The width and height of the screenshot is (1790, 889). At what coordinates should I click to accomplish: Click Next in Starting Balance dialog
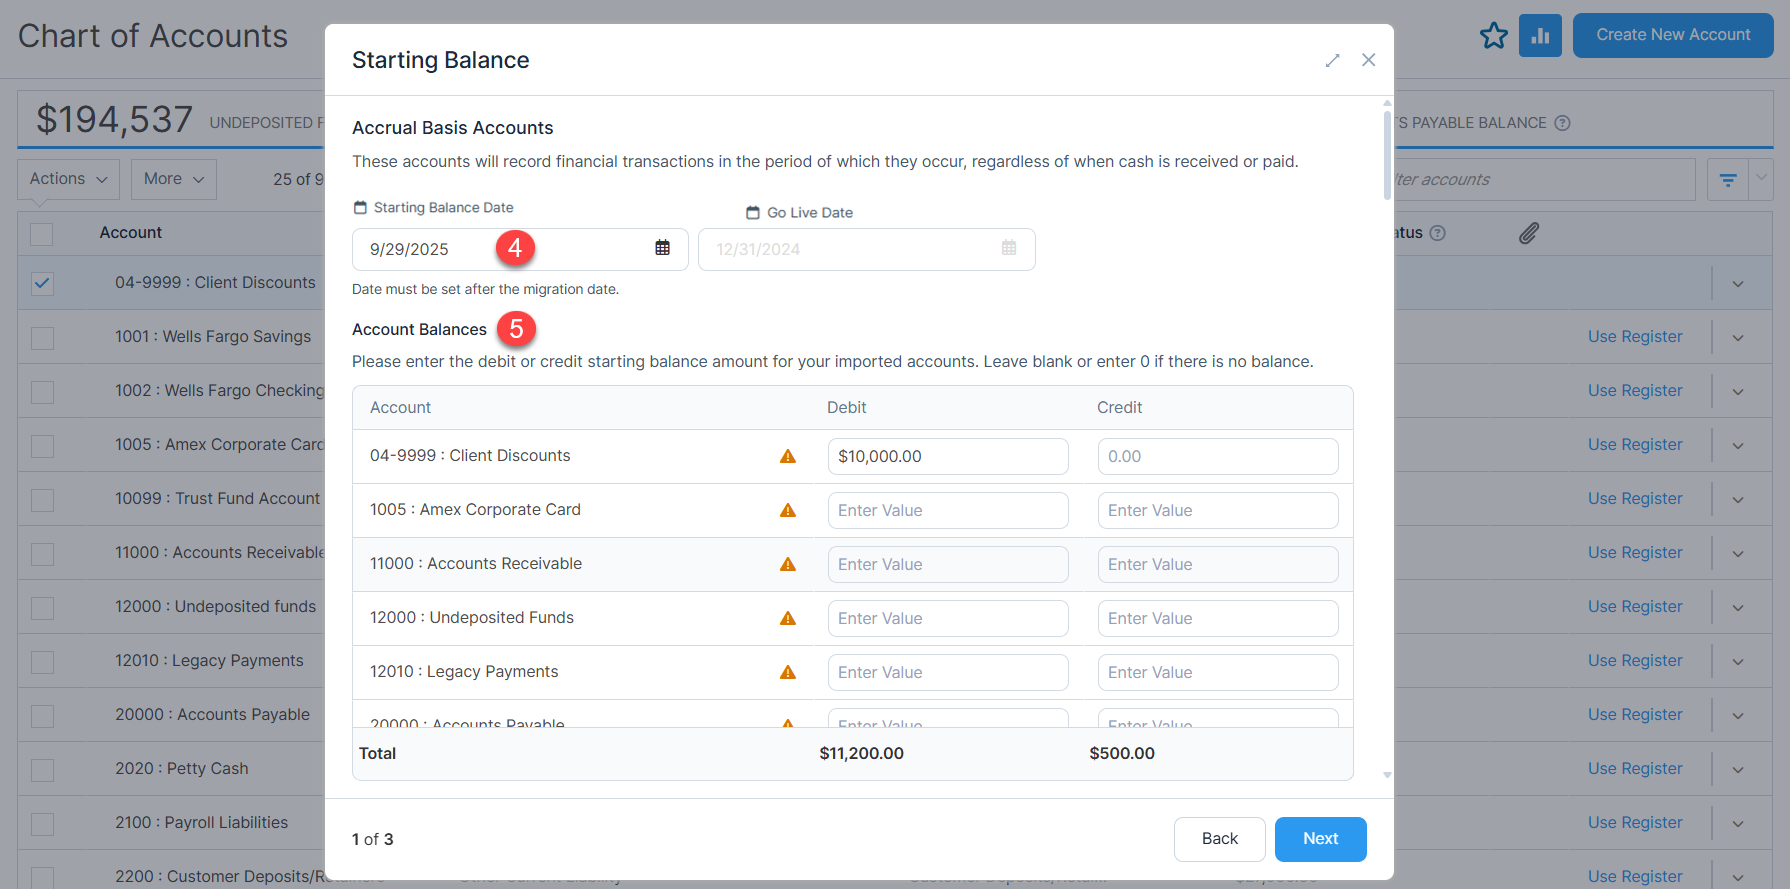(x=1320, y=839)
